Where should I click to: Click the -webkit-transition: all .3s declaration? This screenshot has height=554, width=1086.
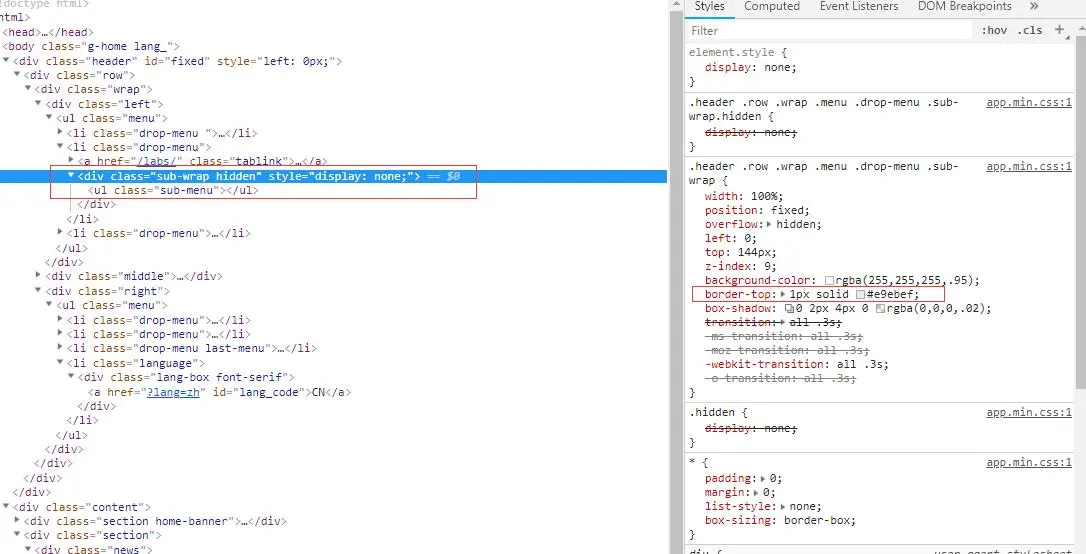click(796, 364)
